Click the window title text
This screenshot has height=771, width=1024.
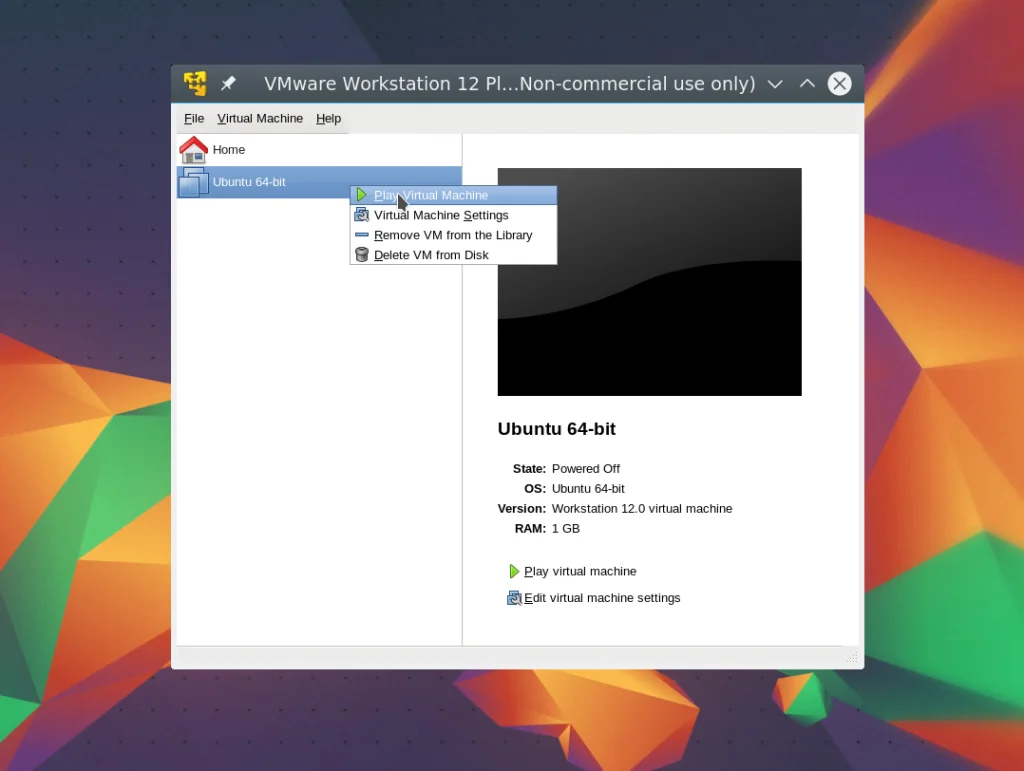(509, 84)
